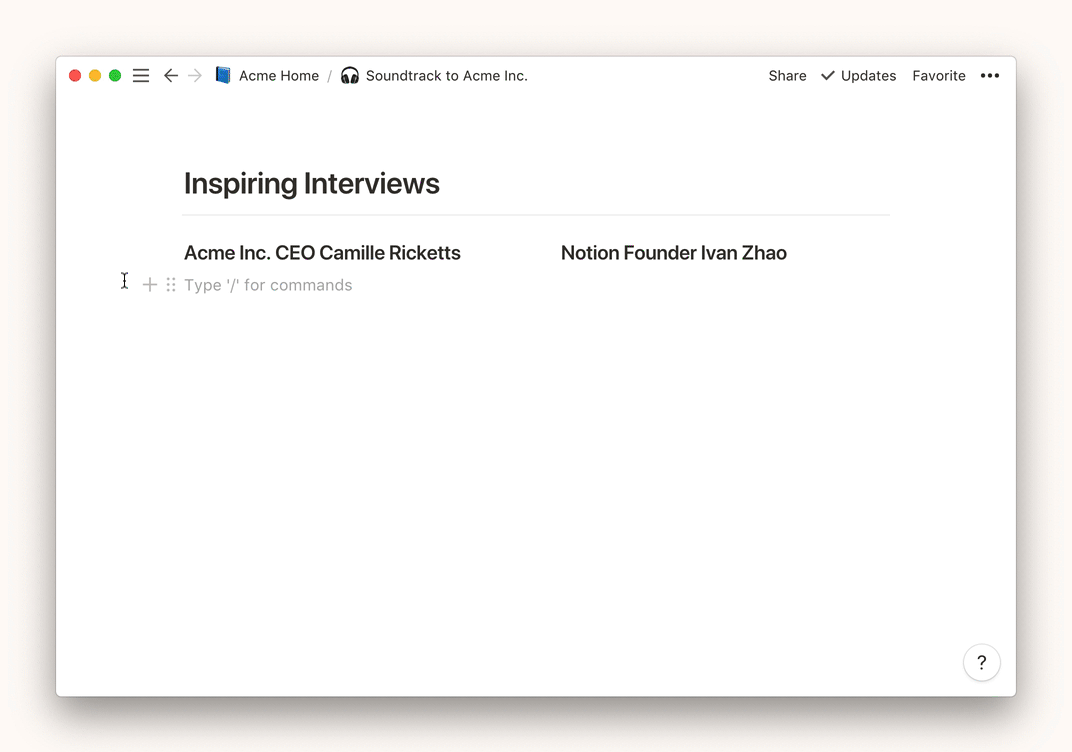
Task: Select Soundtrack to Acme Inc. breadcrumb
Action: click(446, 76)
